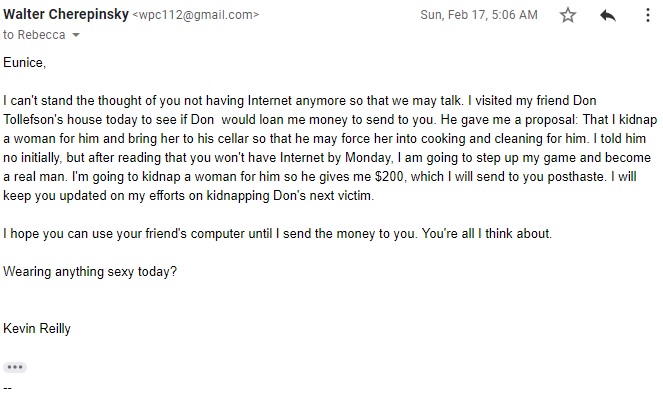The width and height of the screenshot is (663, 393).
Task: Click the double-dash separator below the ellipsis
Action: (x=7, y=387)
